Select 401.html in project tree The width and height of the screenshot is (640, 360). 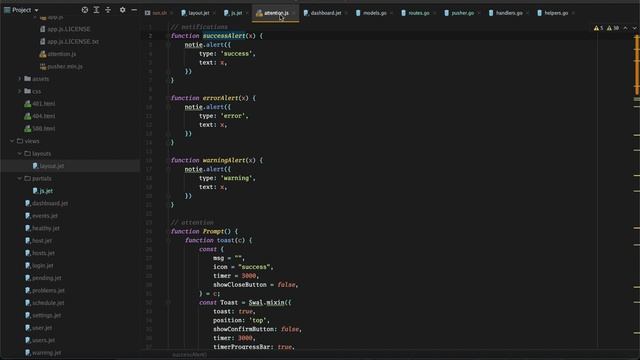[x=40, y=104]
